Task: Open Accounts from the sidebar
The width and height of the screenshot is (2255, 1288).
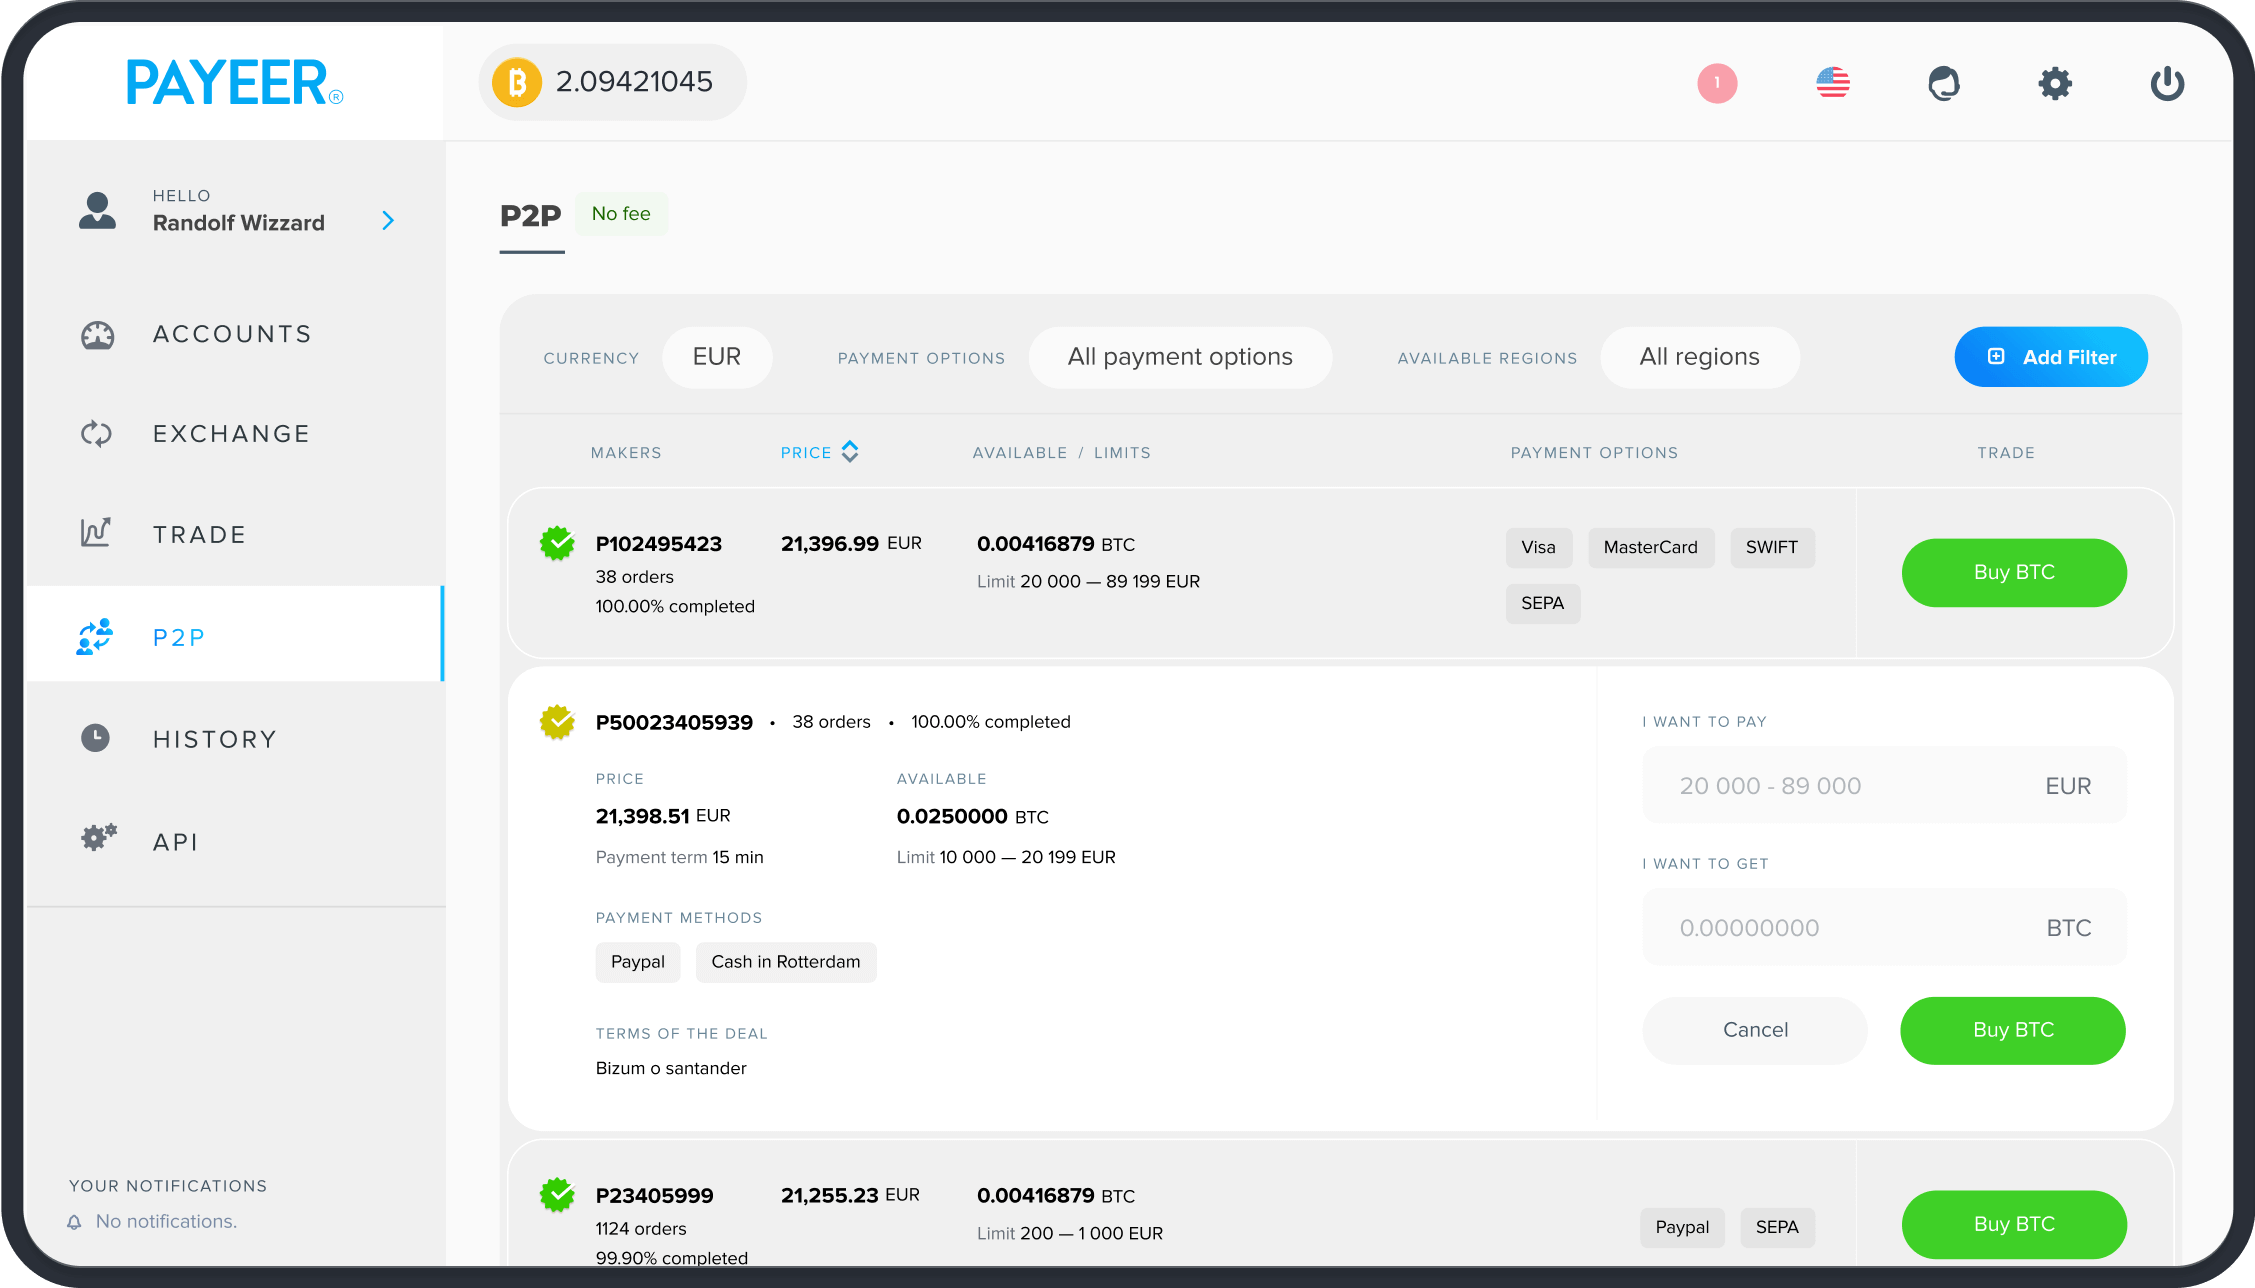Action: [232, 334]
